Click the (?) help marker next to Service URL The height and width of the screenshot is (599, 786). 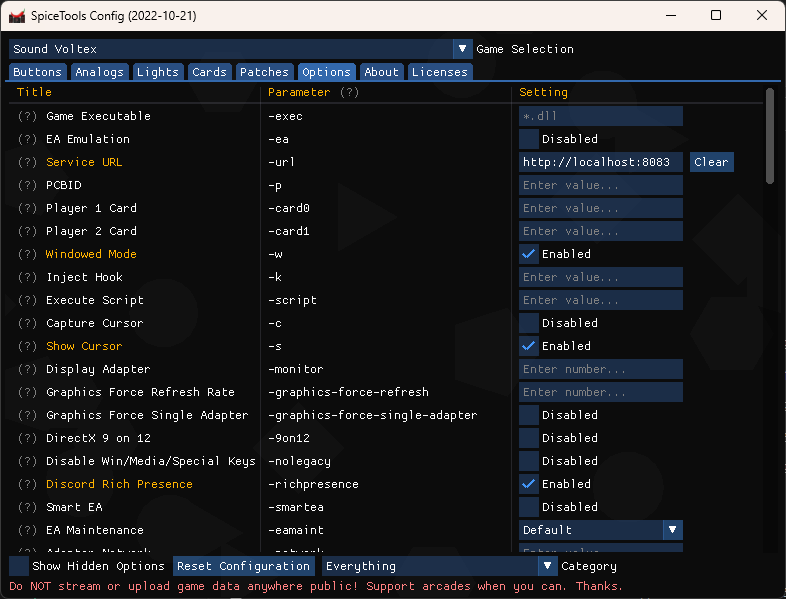(27, 162)
